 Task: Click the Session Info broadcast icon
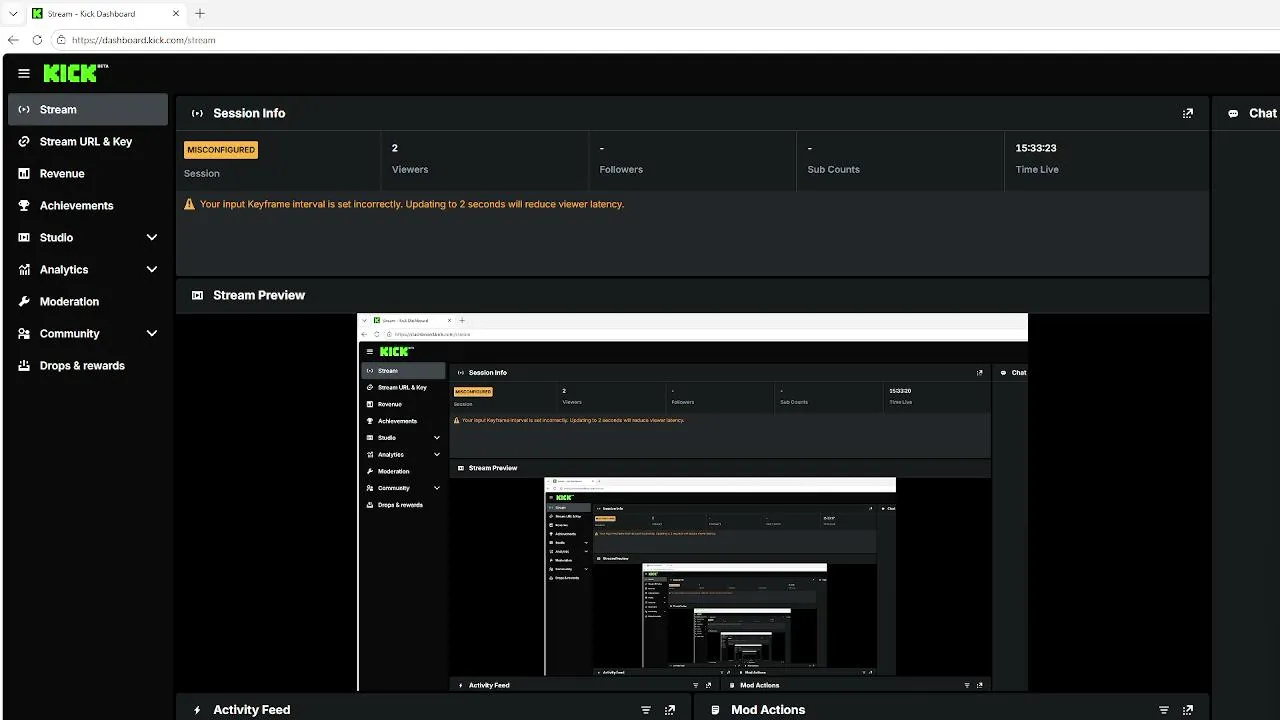pyautogui.click(x=197, y=114)
